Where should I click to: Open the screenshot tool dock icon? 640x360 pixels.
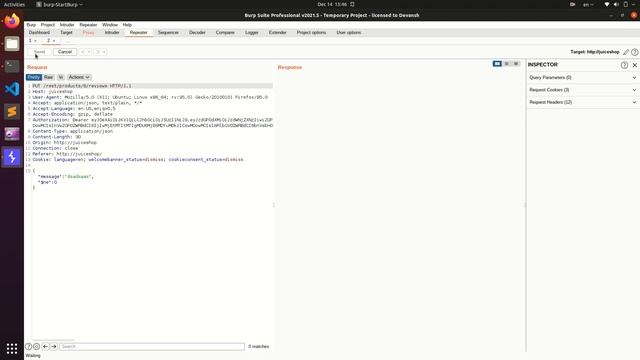[12, 134]
